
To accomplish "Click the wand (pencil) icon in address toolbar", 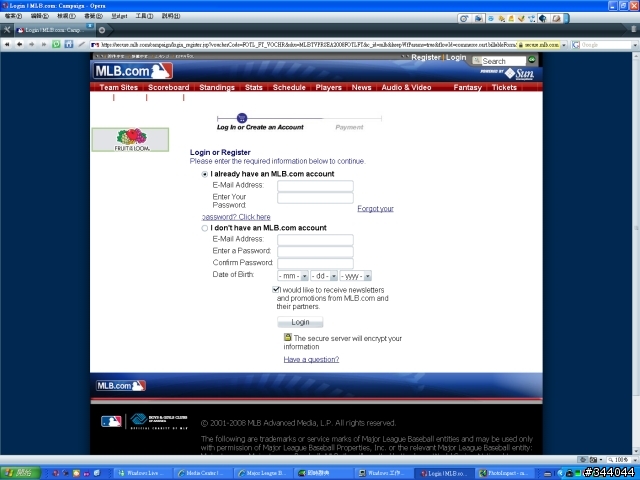I will (82, 44).
